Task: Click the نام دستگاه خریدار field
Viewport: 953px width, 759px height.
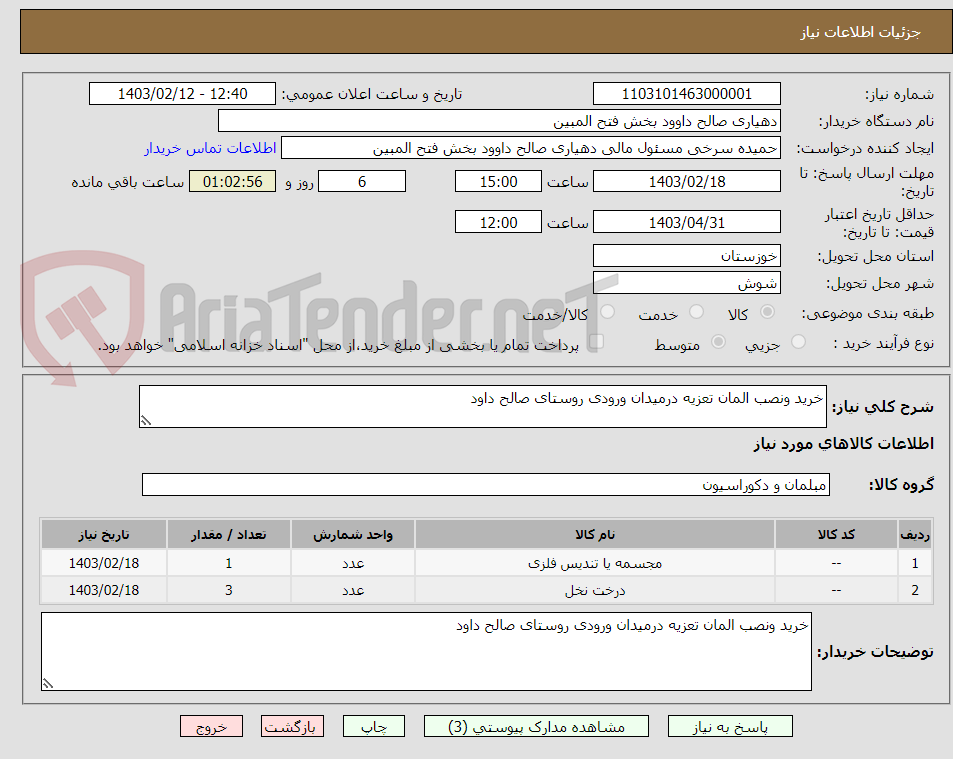Action: [499, 121]
